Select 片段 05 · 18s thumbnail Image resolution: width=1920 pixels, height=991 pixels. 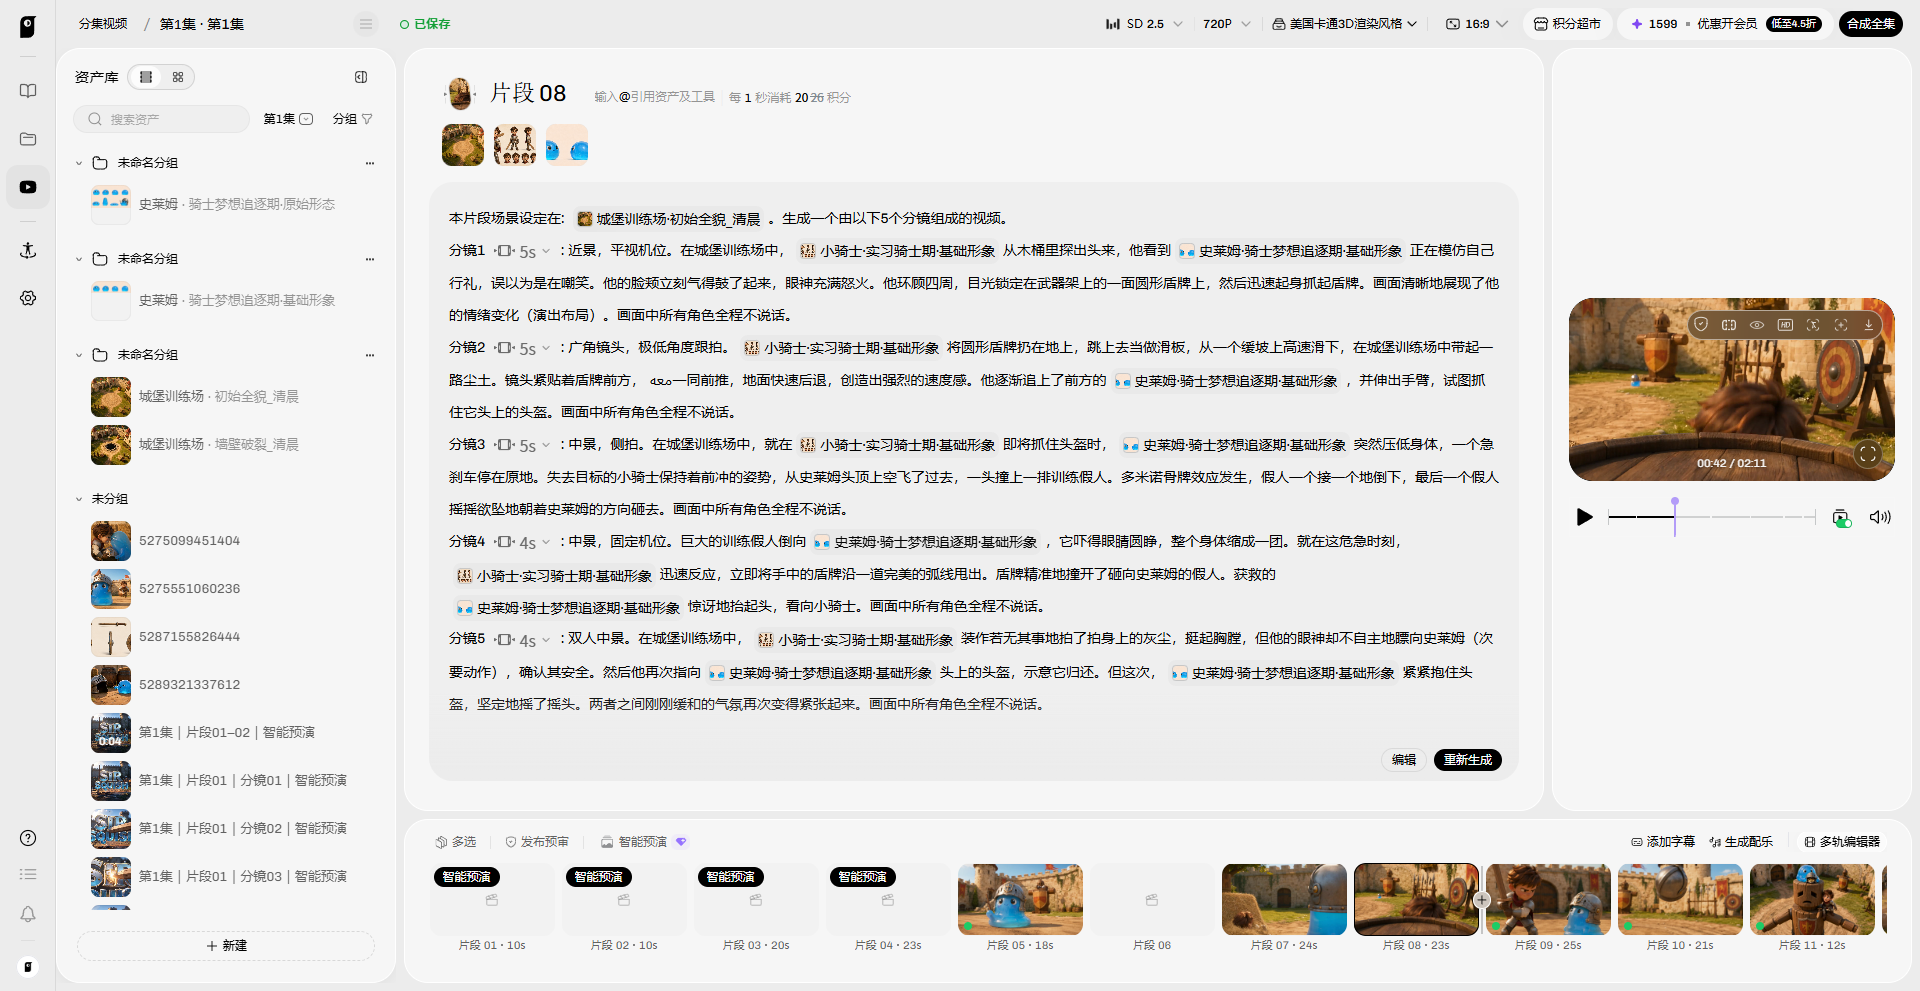click(1020, 900)
